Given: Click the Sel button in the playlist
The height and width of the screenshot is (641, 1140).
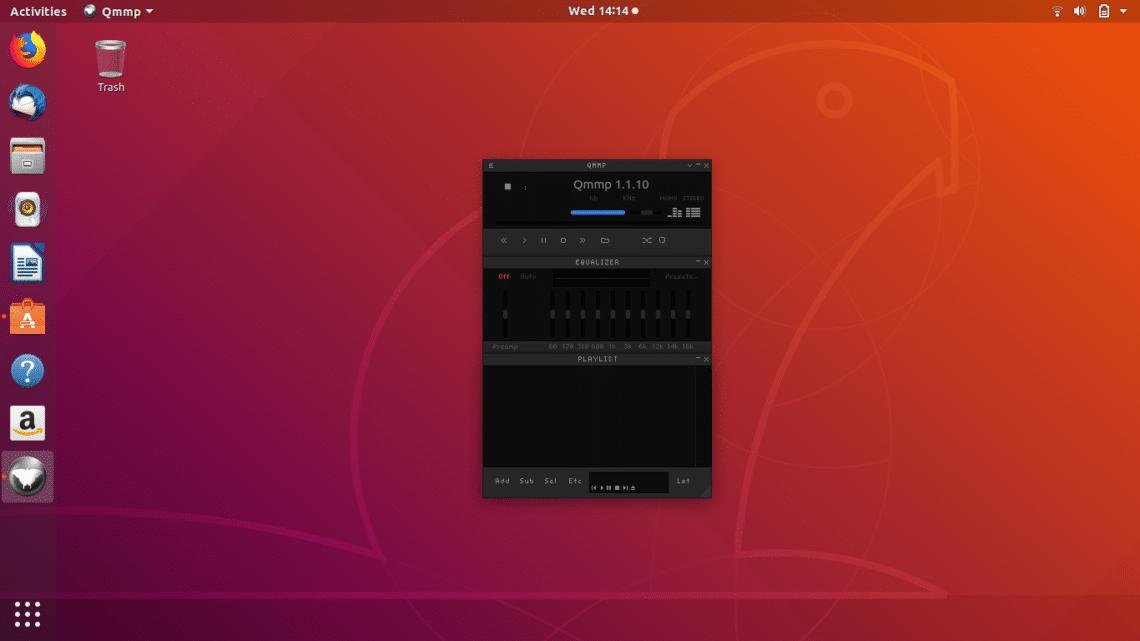Looking at the screenshot, I should point(550,481).
